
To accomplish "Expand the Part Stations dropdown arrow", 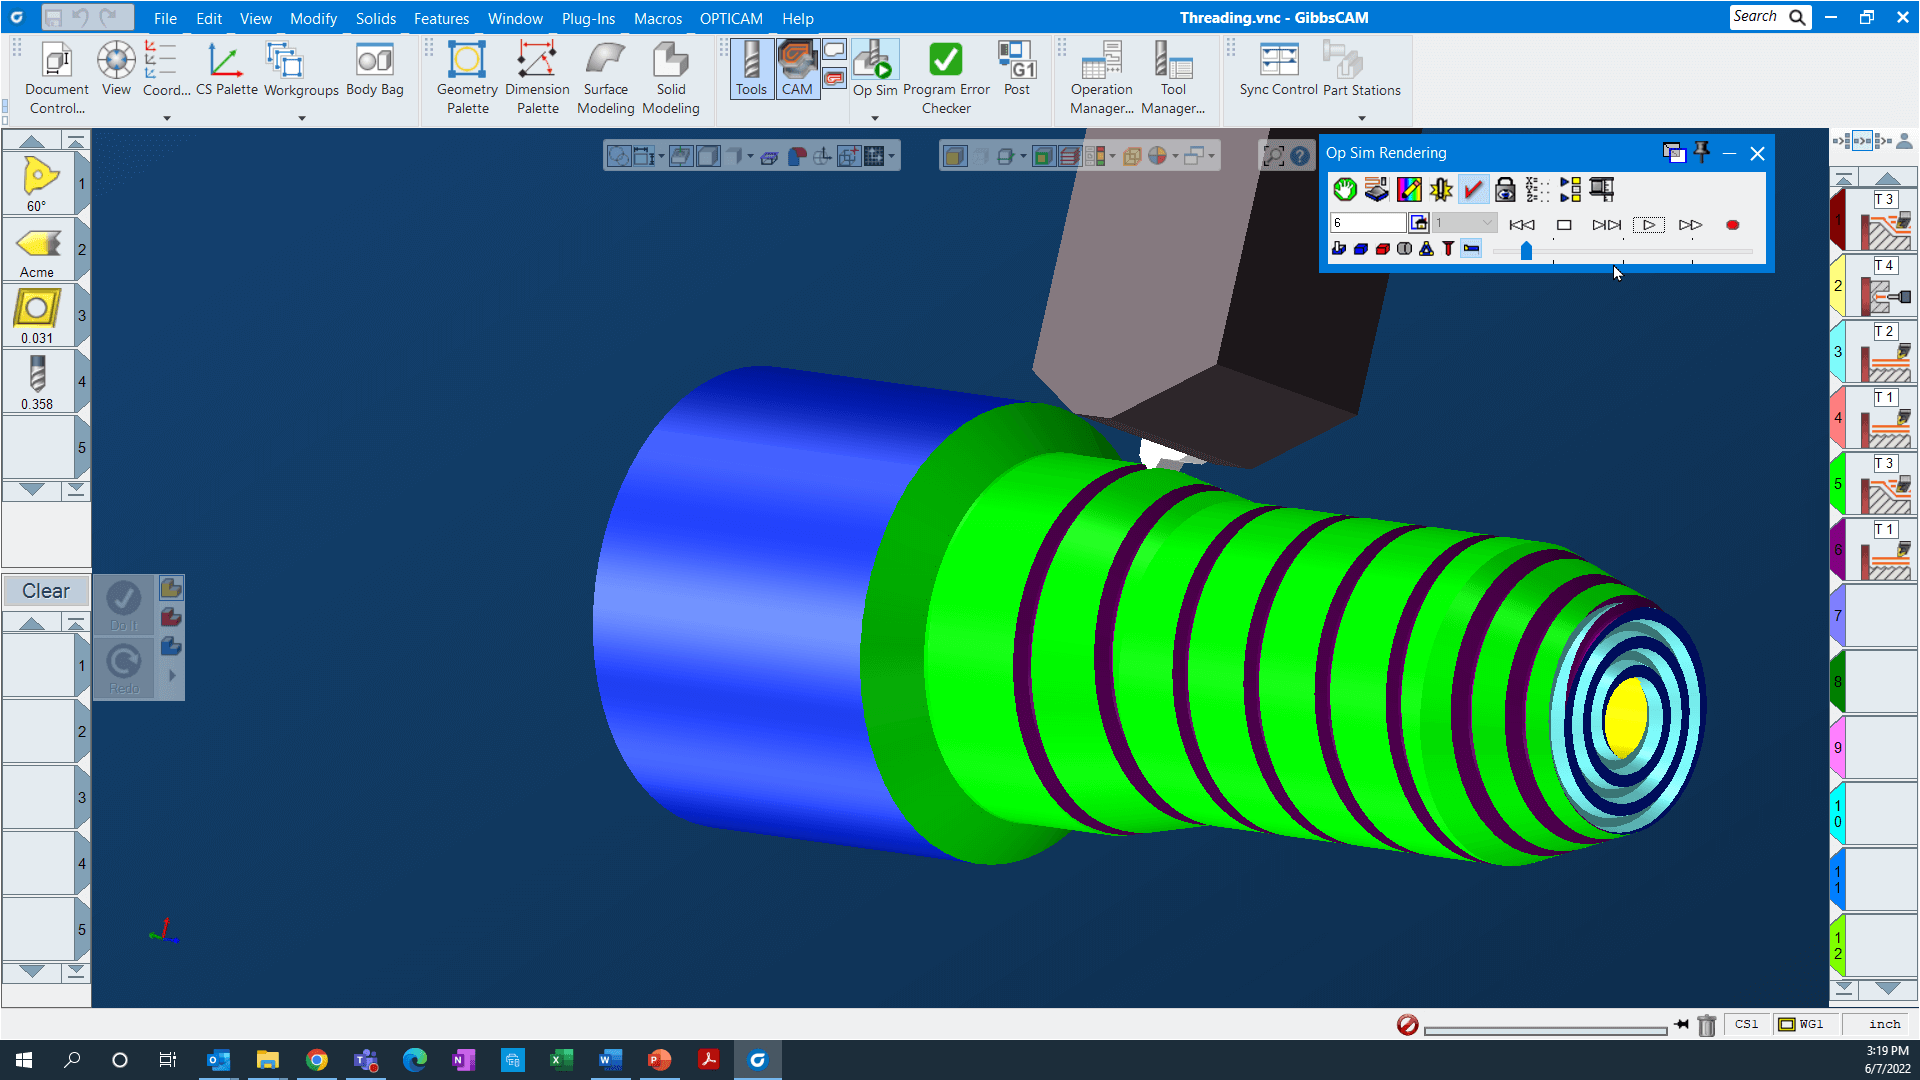I will 1361,118.
